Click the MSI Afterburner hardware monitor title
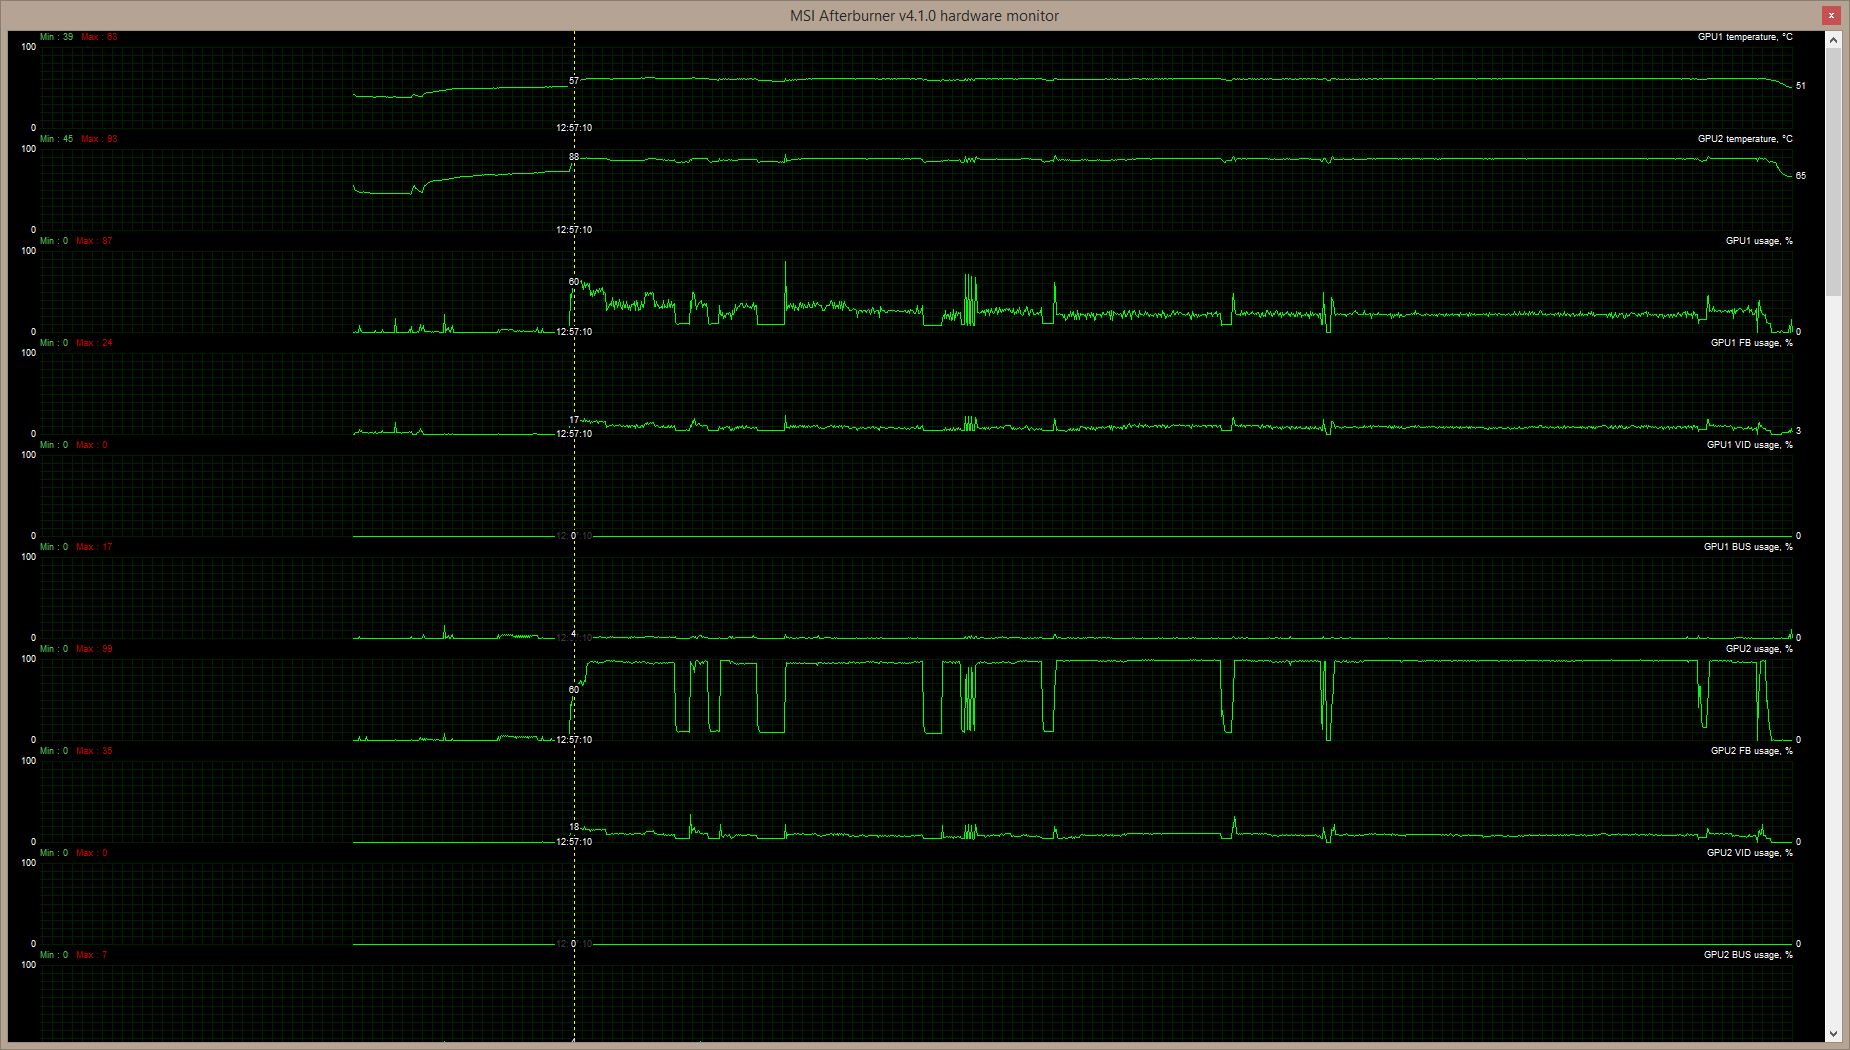Image resolution: width=1850 pixels, height=1050 pixels. [x=924, y=16]
